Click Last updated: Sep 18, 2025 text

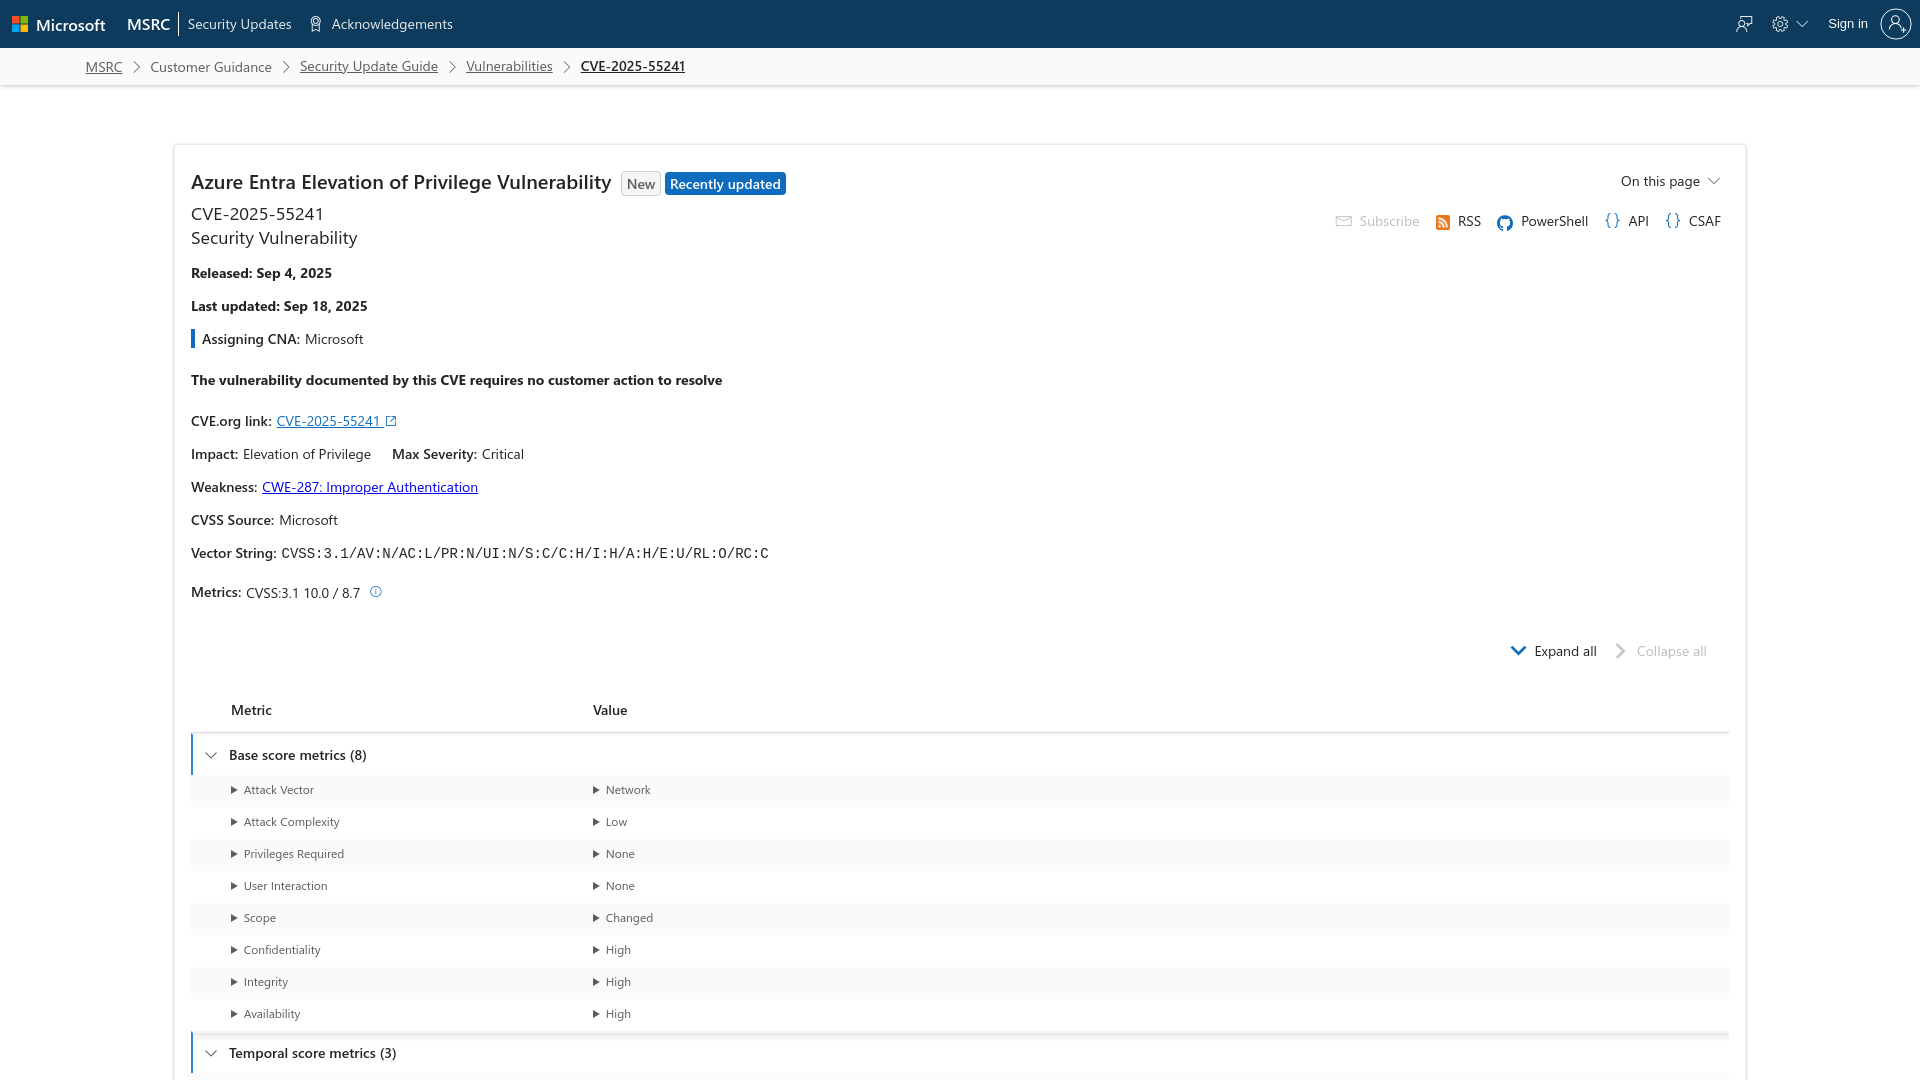(x=279, y=306)
